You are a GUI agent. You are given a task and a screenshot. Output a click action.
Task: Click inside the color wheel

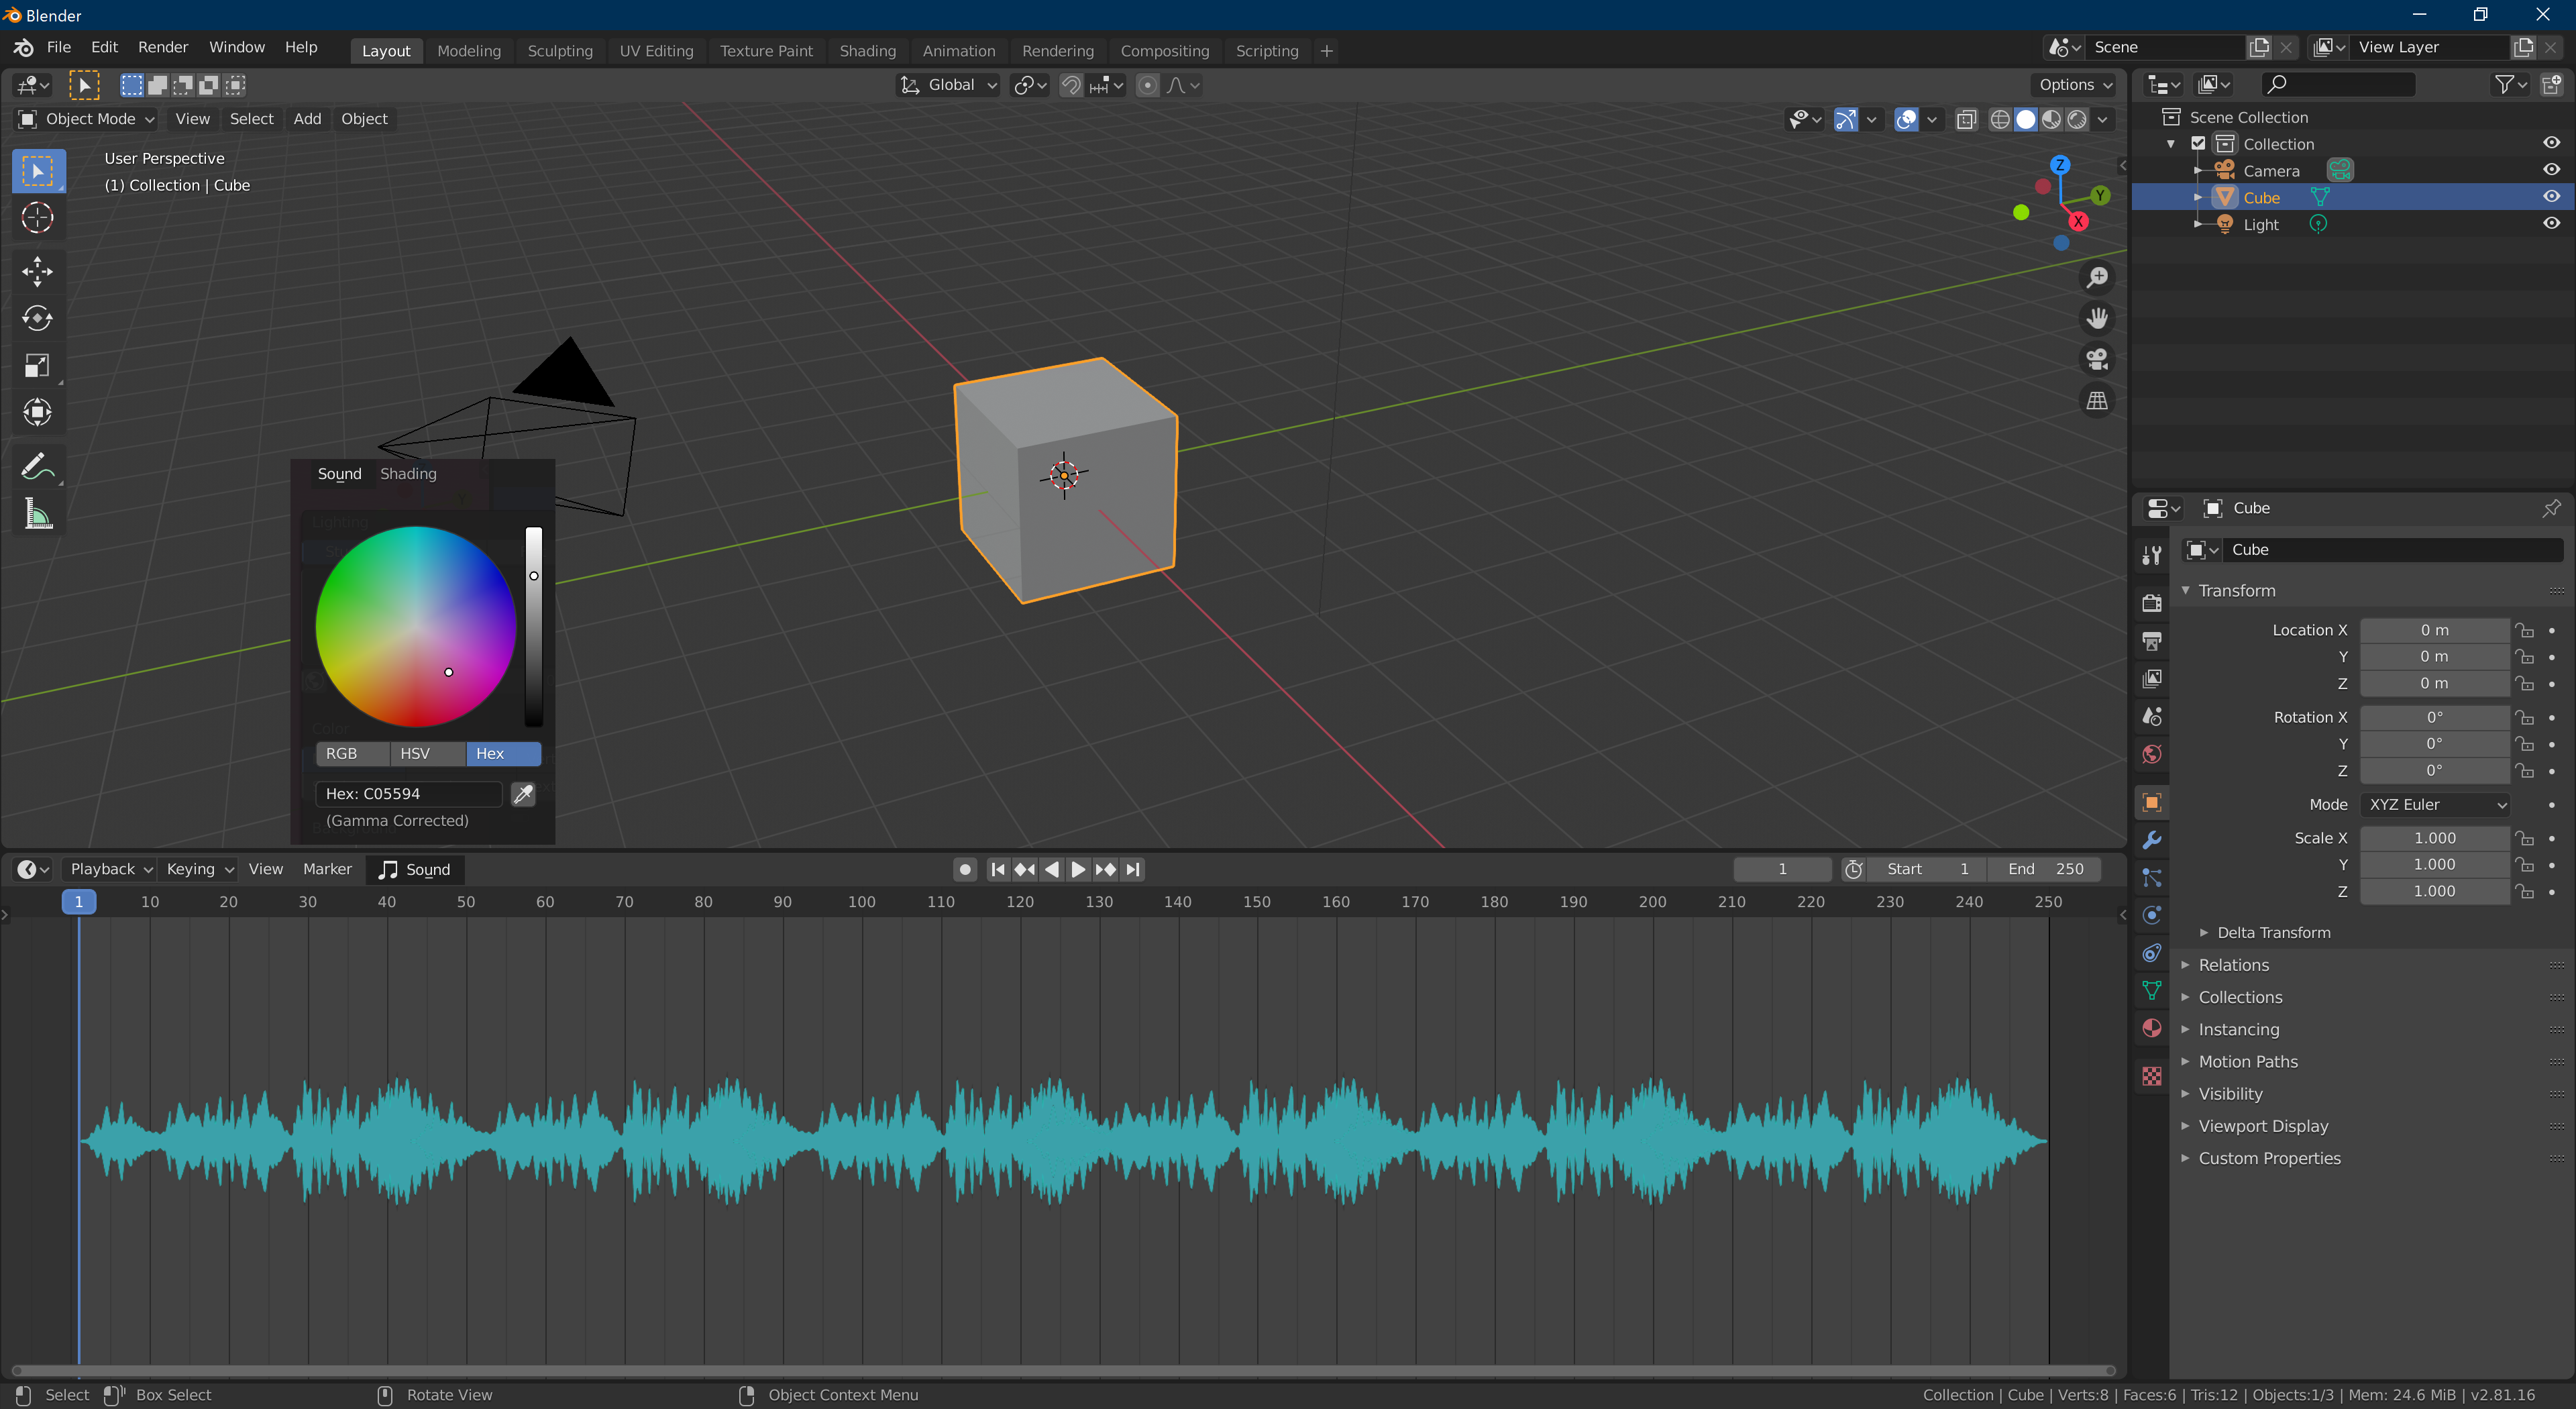pyautogui.click(x=416, y=626)
